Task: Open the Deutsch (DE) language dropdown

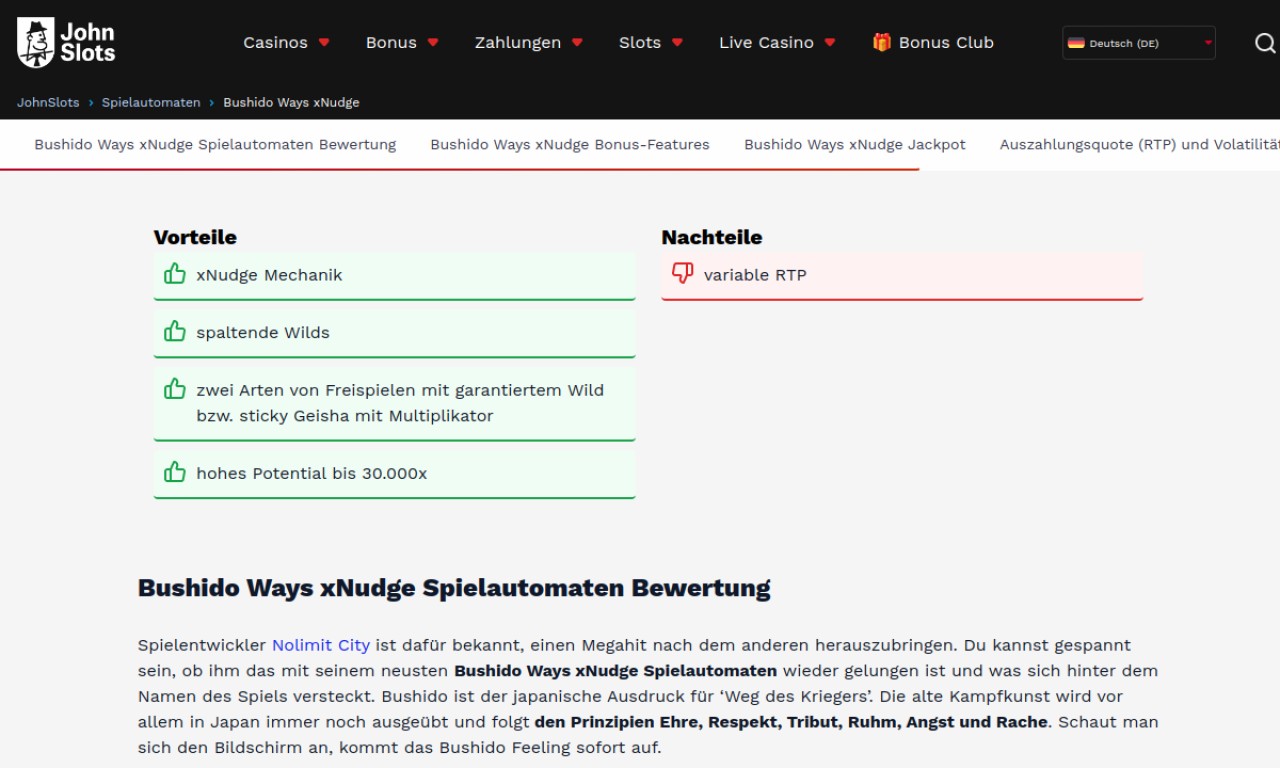Action: coord(1139,43)
